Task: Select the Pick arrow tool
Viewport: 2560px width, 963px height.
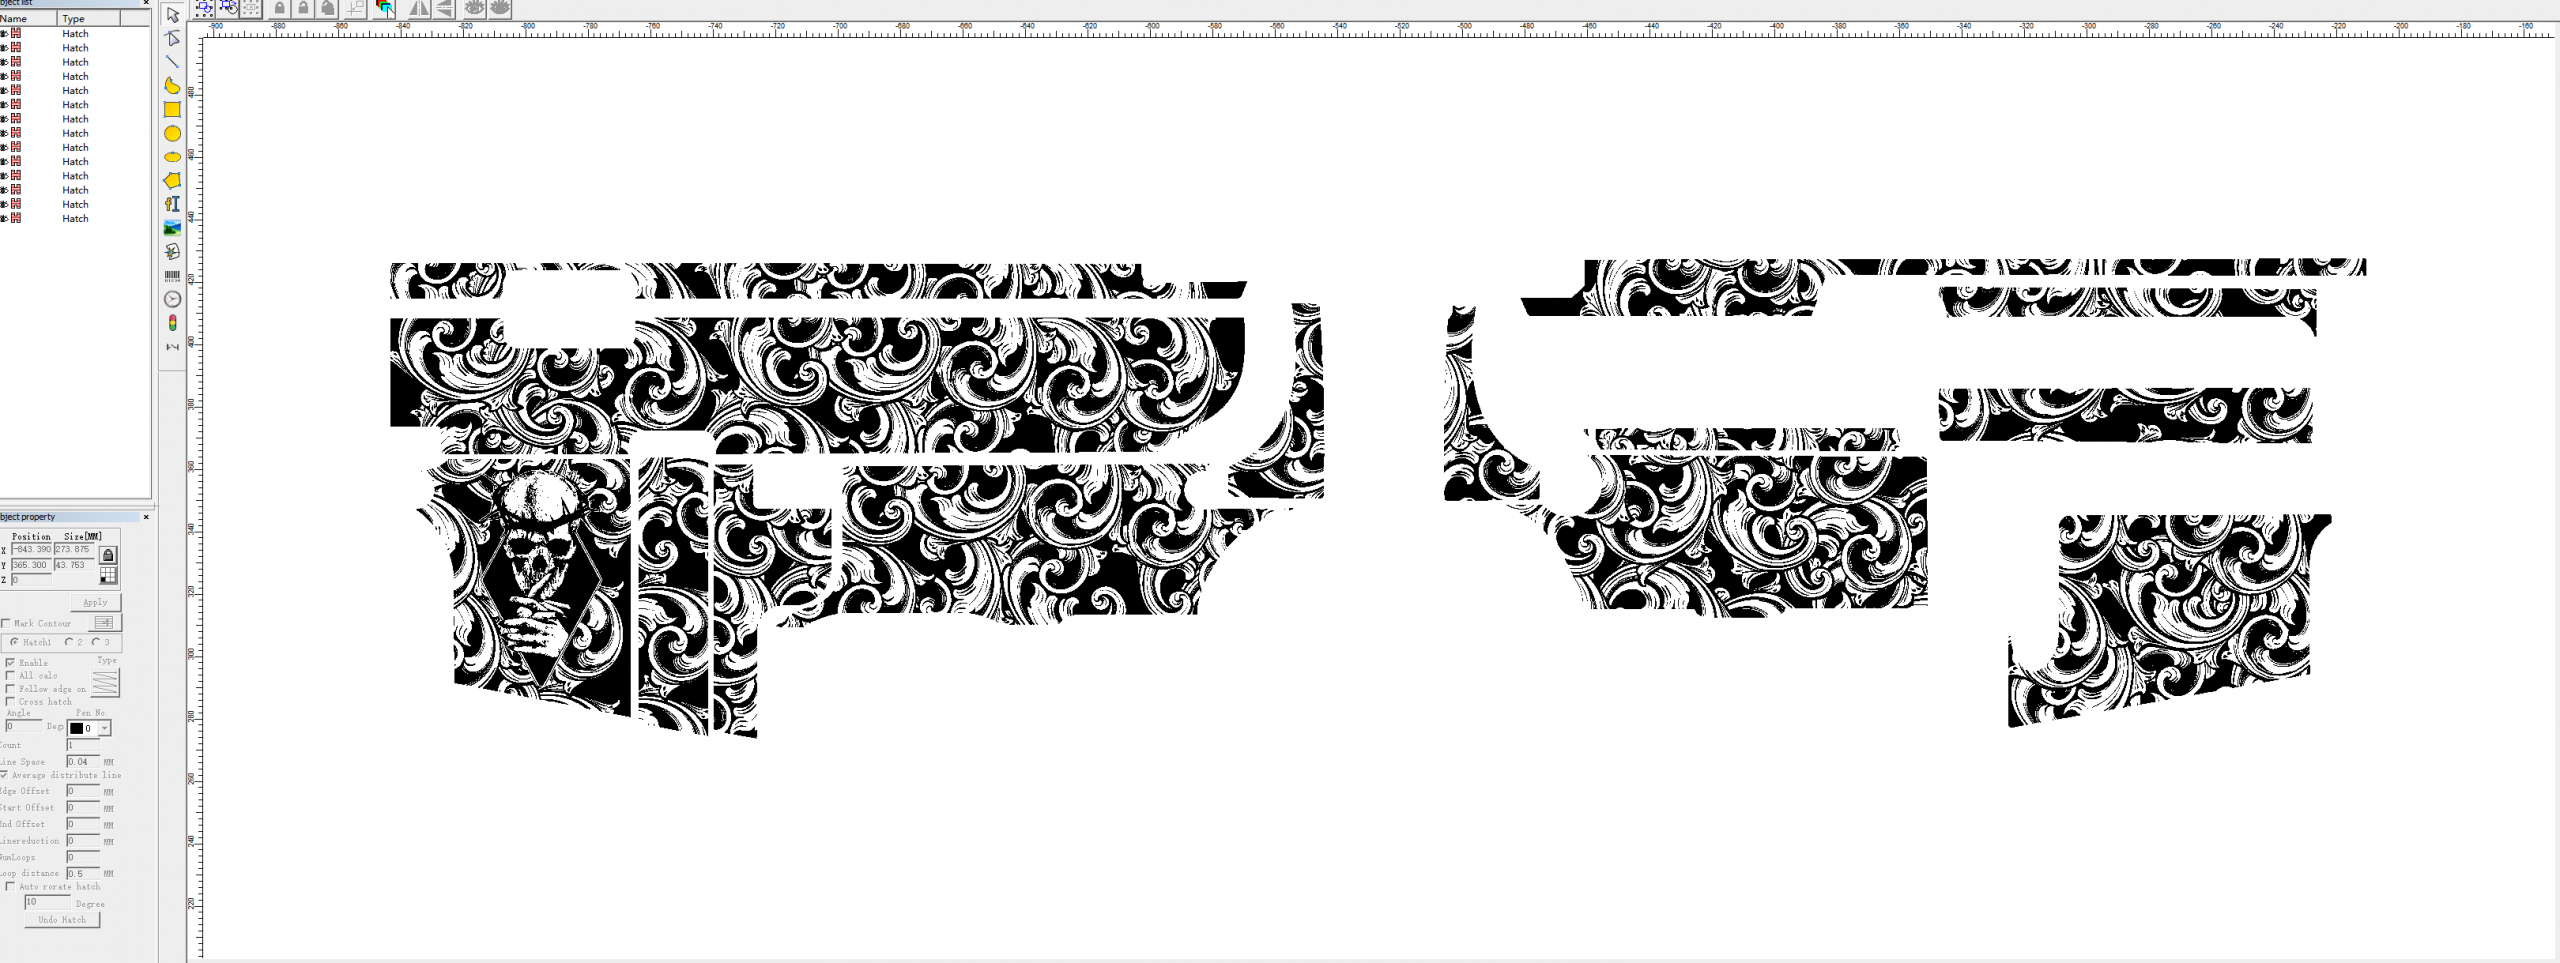Action: [172, 14]
